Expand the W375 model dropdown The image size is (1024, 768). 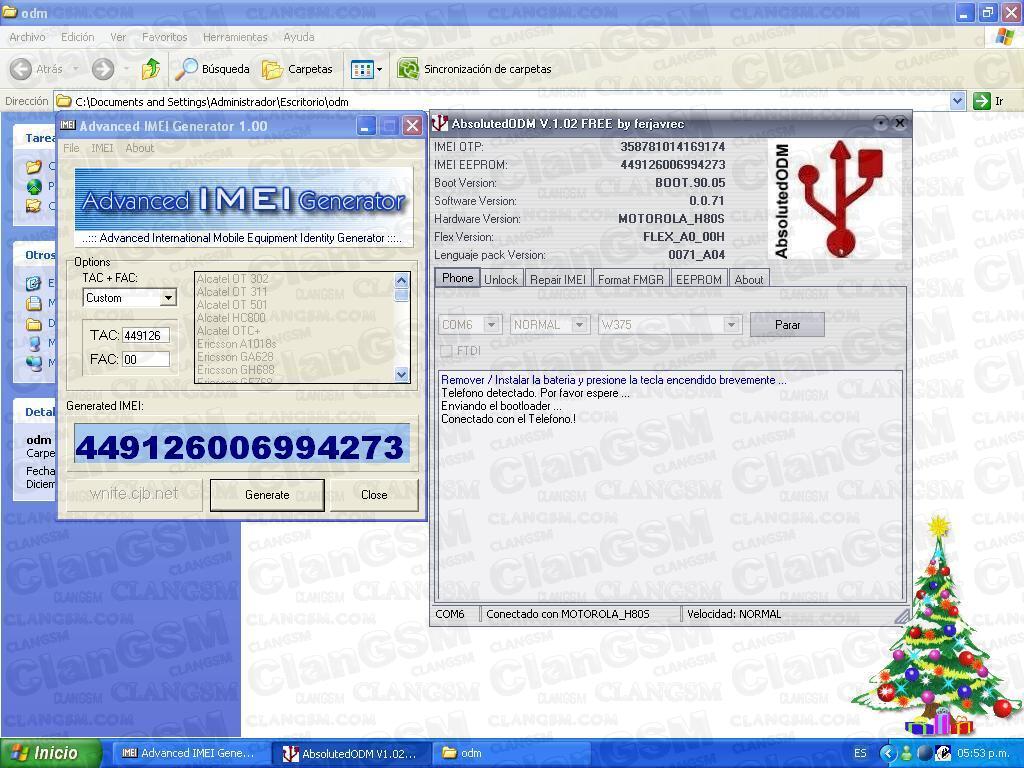click(x=731, y=325)
